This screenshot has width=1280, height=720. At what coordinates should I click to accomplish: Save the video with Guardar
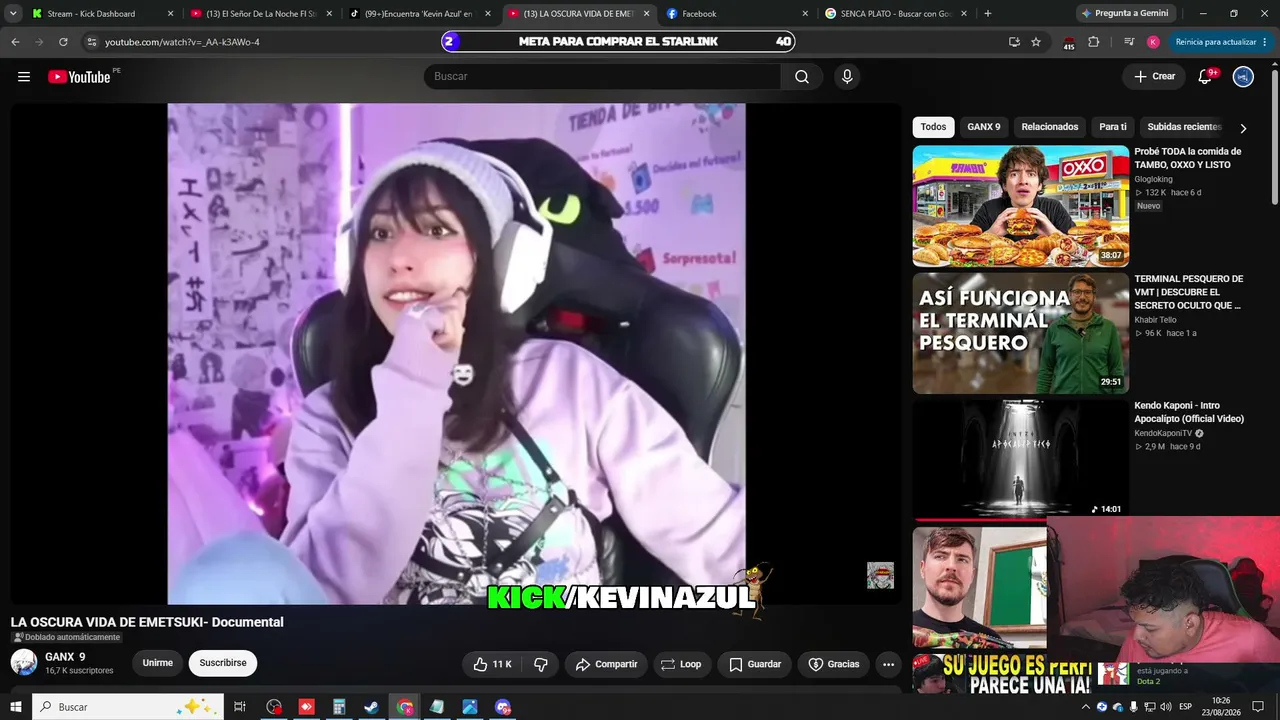tap(755, 664)
